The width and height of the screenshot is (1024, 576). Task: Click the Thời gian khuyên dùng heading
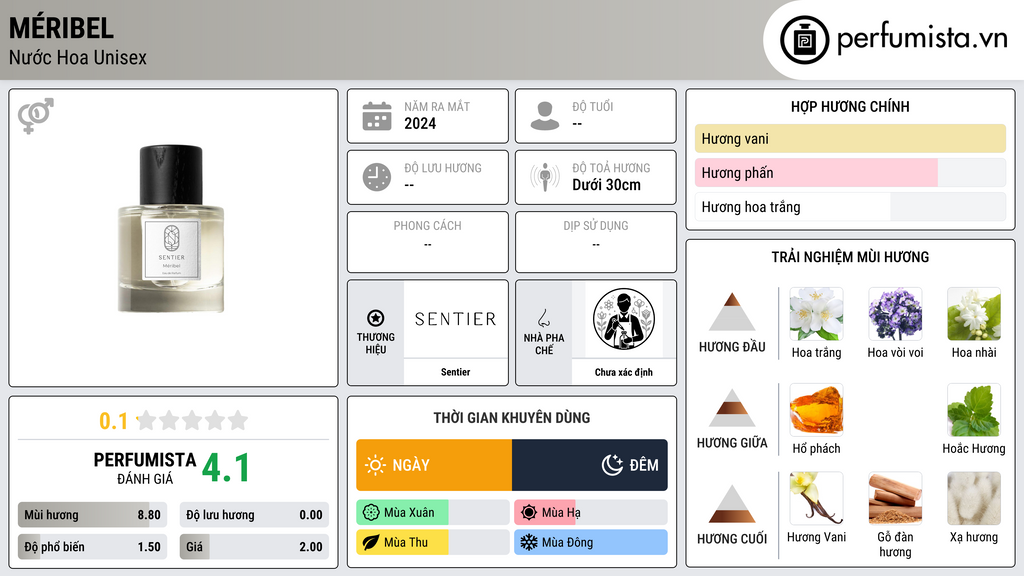[512, 418]
